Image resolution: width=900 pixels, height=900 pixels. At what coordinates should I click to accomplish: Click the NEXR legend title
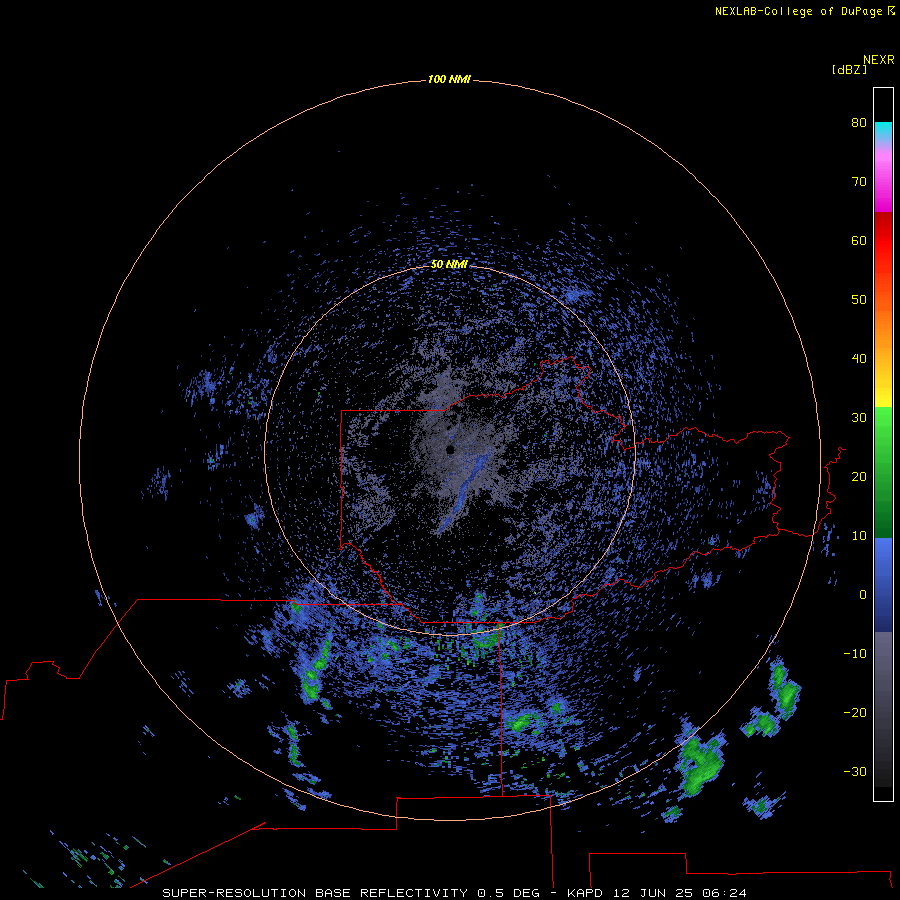[879, 60]
